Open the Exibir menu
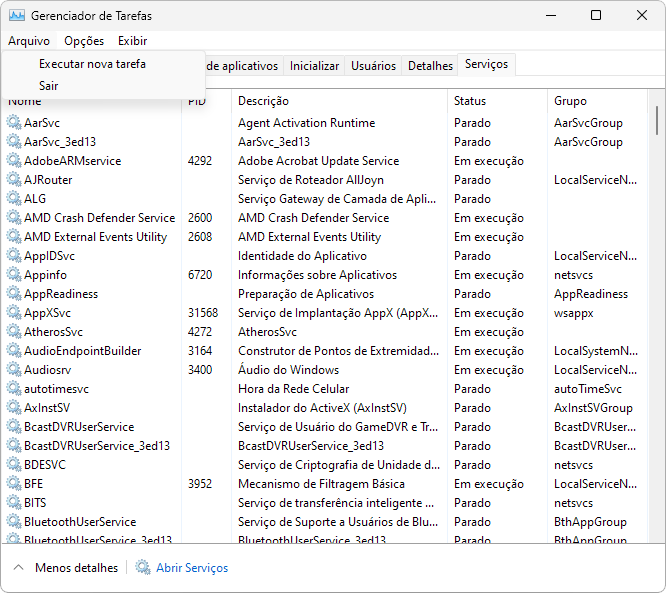 click(x=132, y=41)
